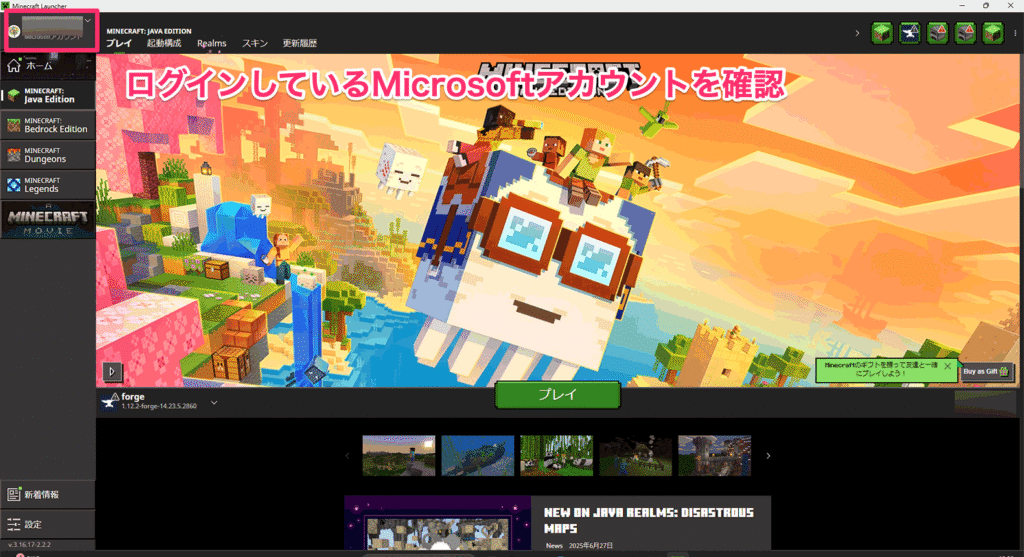Go to previous screenshots with left arrow

click(347, 456)
